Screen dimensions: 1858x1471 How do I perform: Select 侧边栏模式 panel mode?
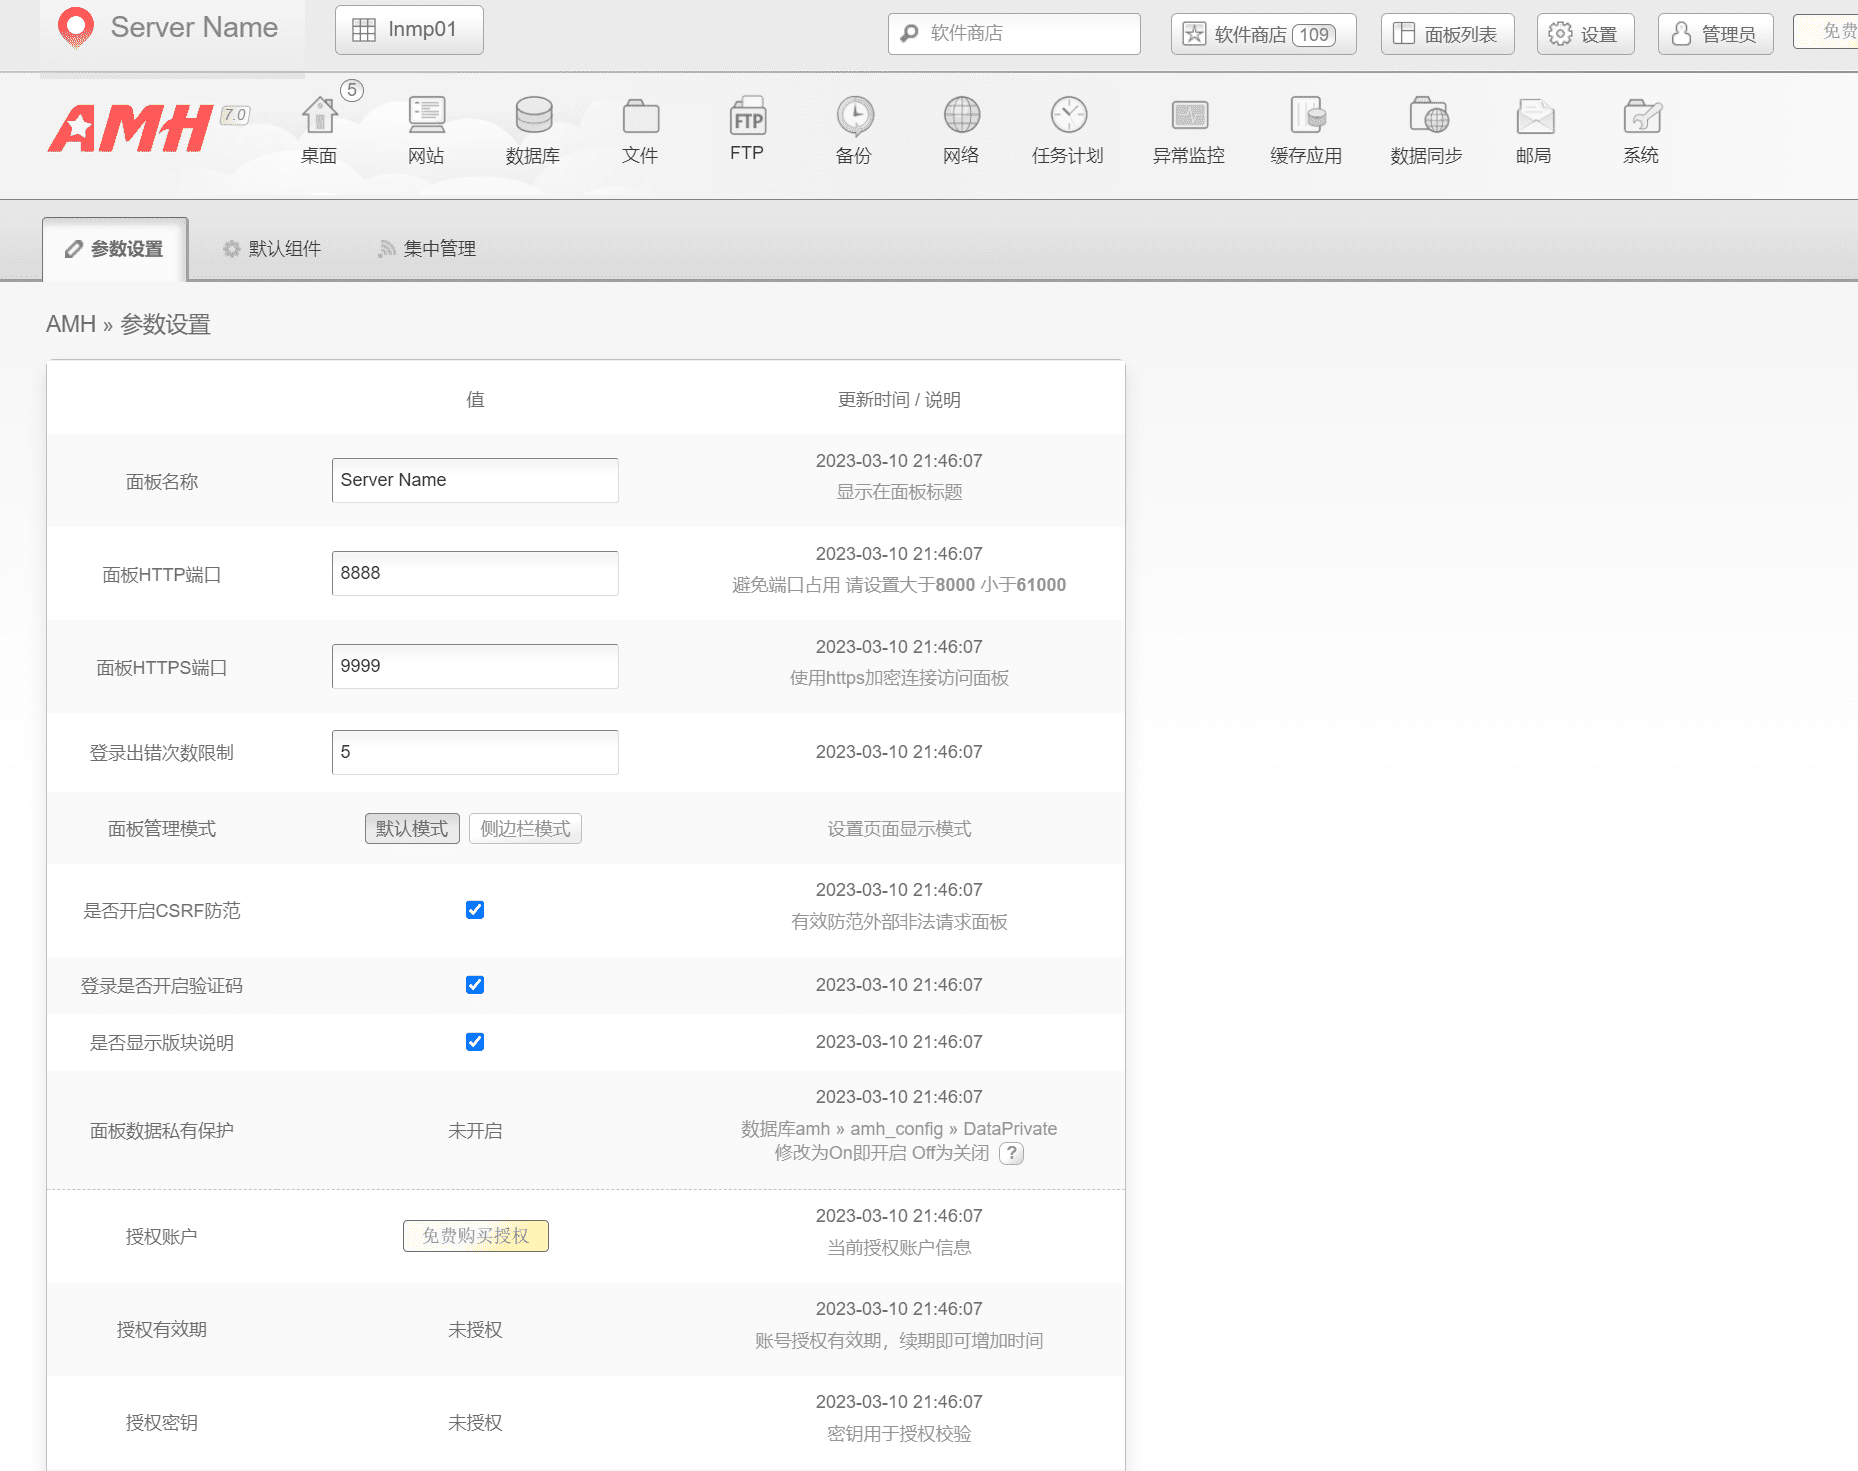coord(525,828)
